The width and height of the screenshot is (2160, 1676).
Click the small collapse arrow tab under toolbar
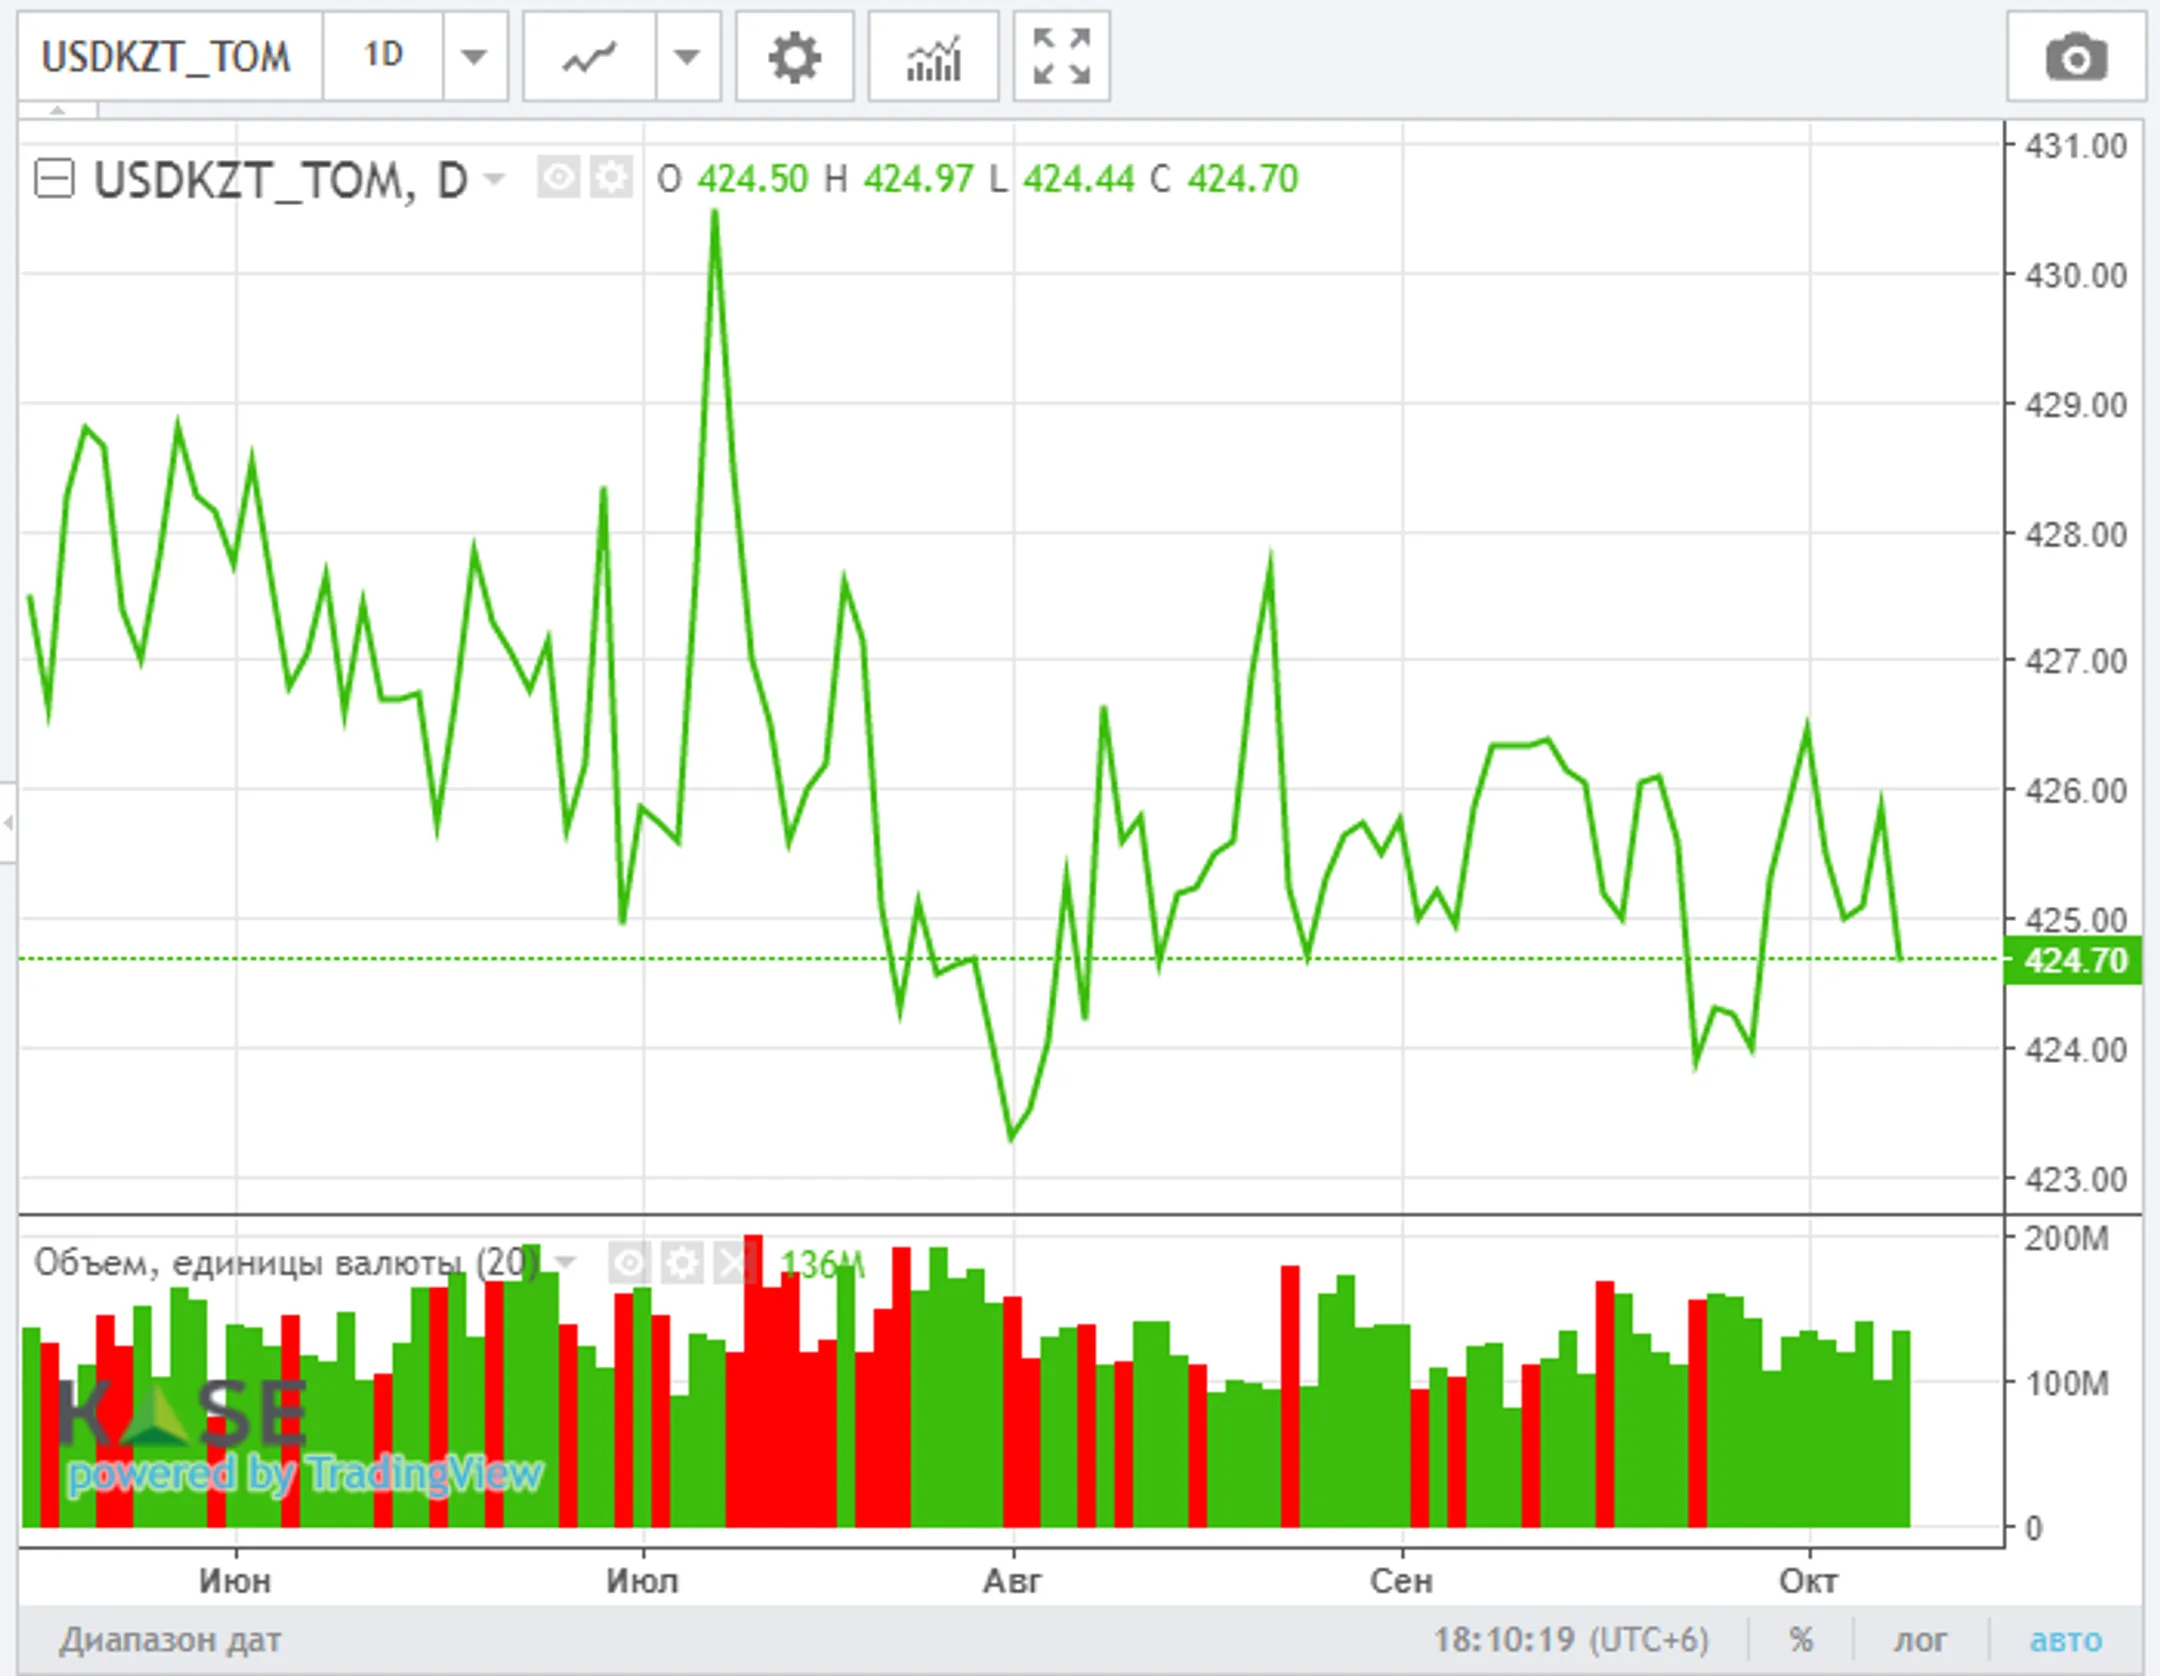[x=58, y=110]
